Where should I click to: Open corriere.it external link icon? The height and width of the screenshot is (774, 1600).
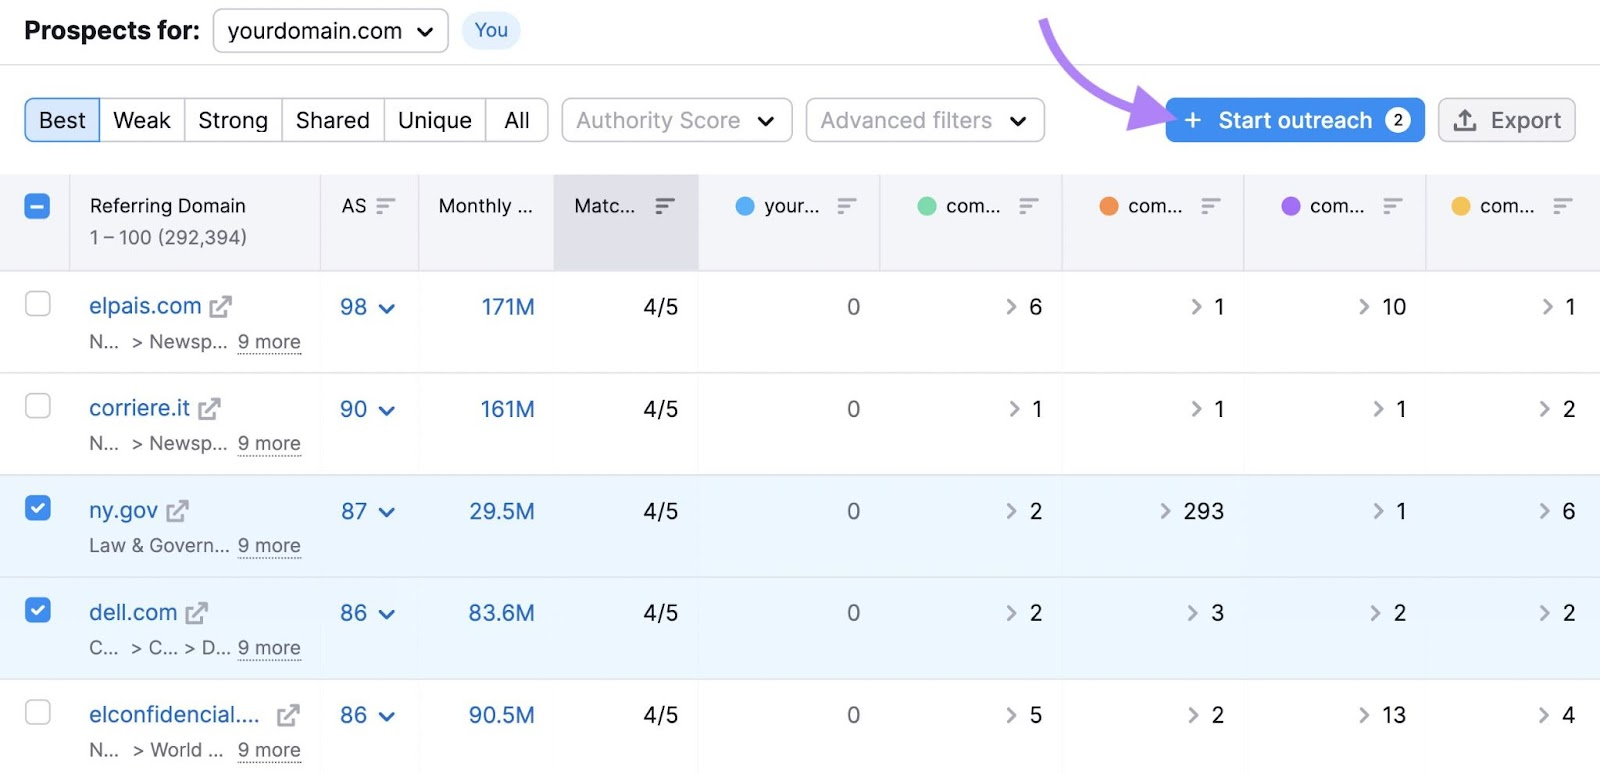click(209, 409)
